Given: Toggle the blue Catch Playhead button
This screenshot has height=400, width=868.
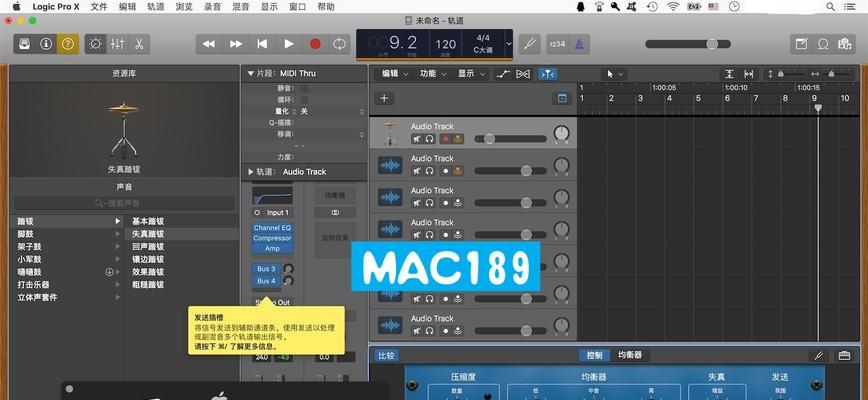Looking at the screenshot, I should point(547,74).
